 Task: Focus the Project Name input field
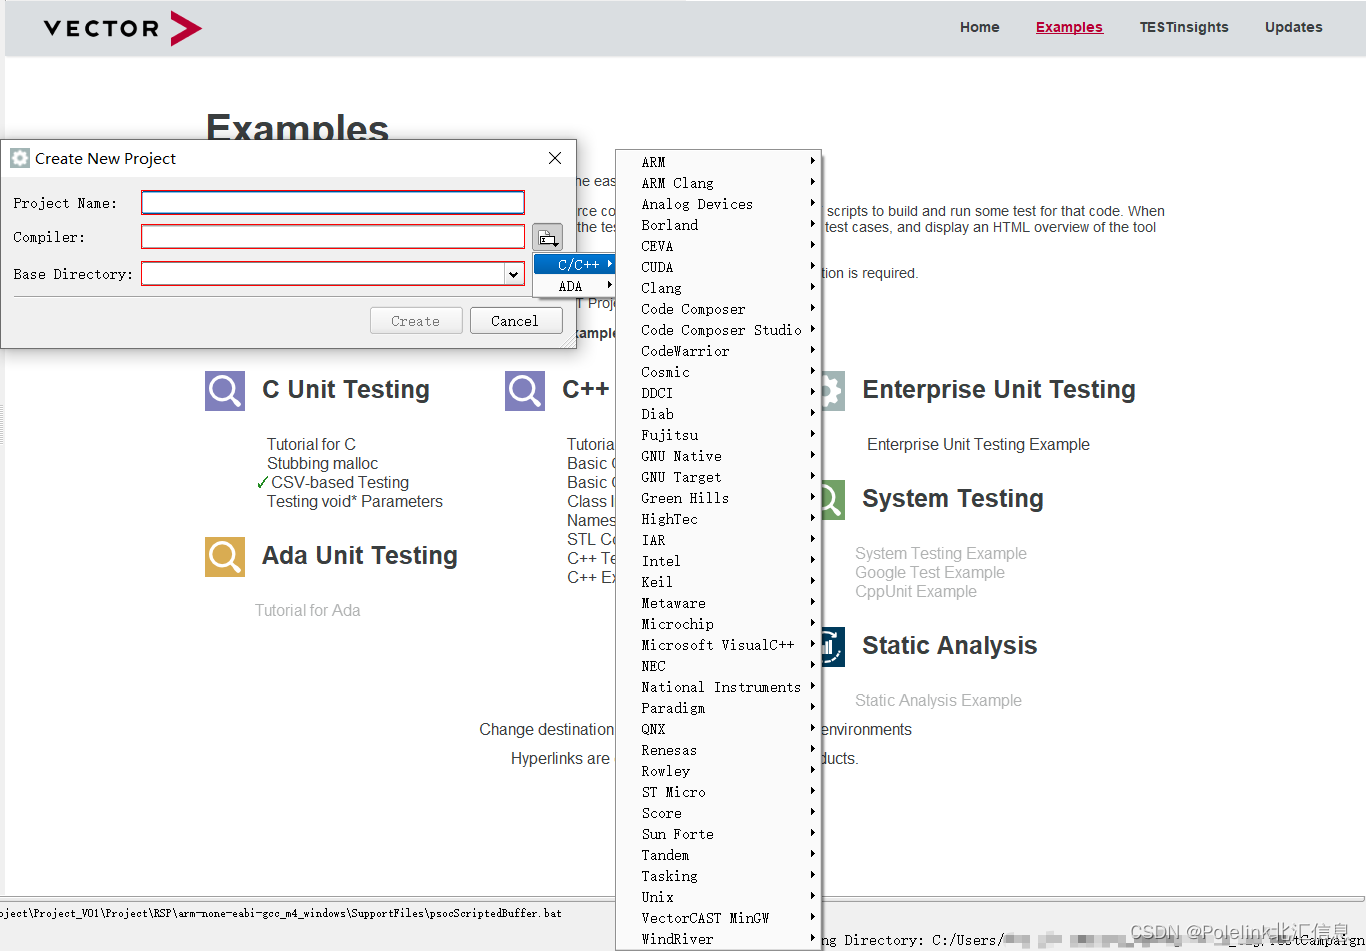tap(333, 203)
